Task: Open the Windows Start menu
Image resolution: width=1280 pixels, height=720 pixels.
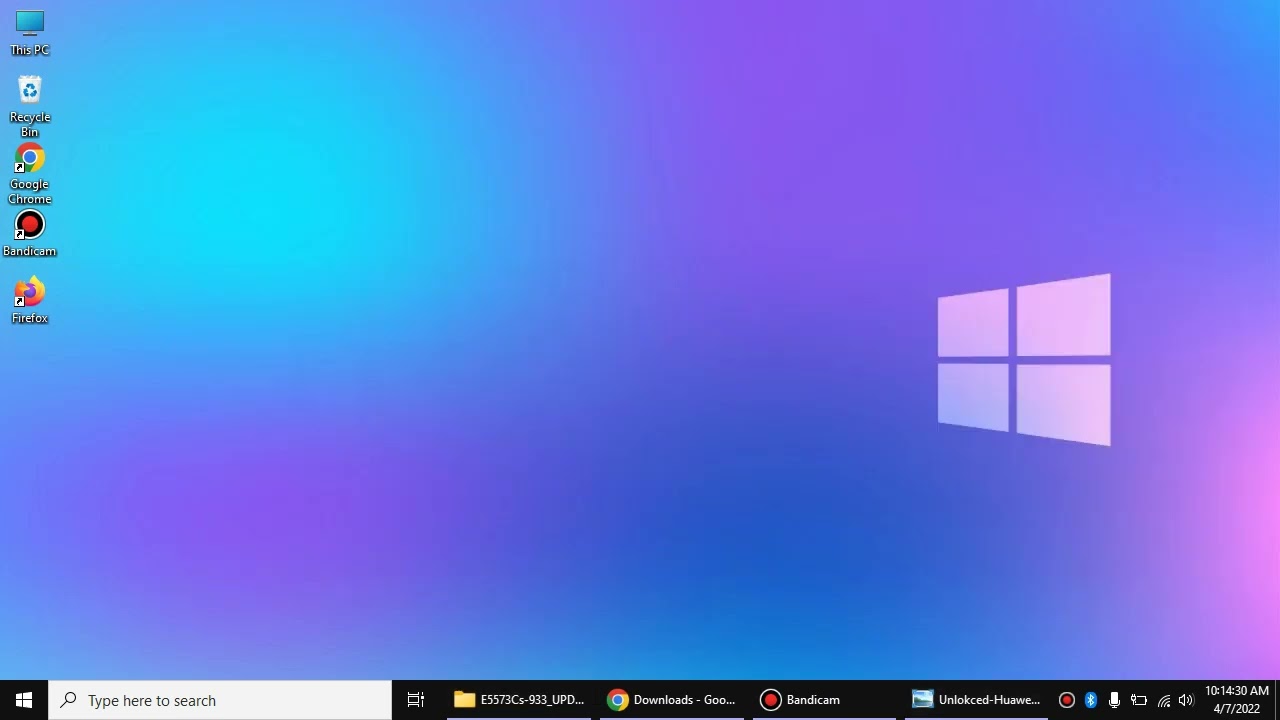Action: (24, 700)
